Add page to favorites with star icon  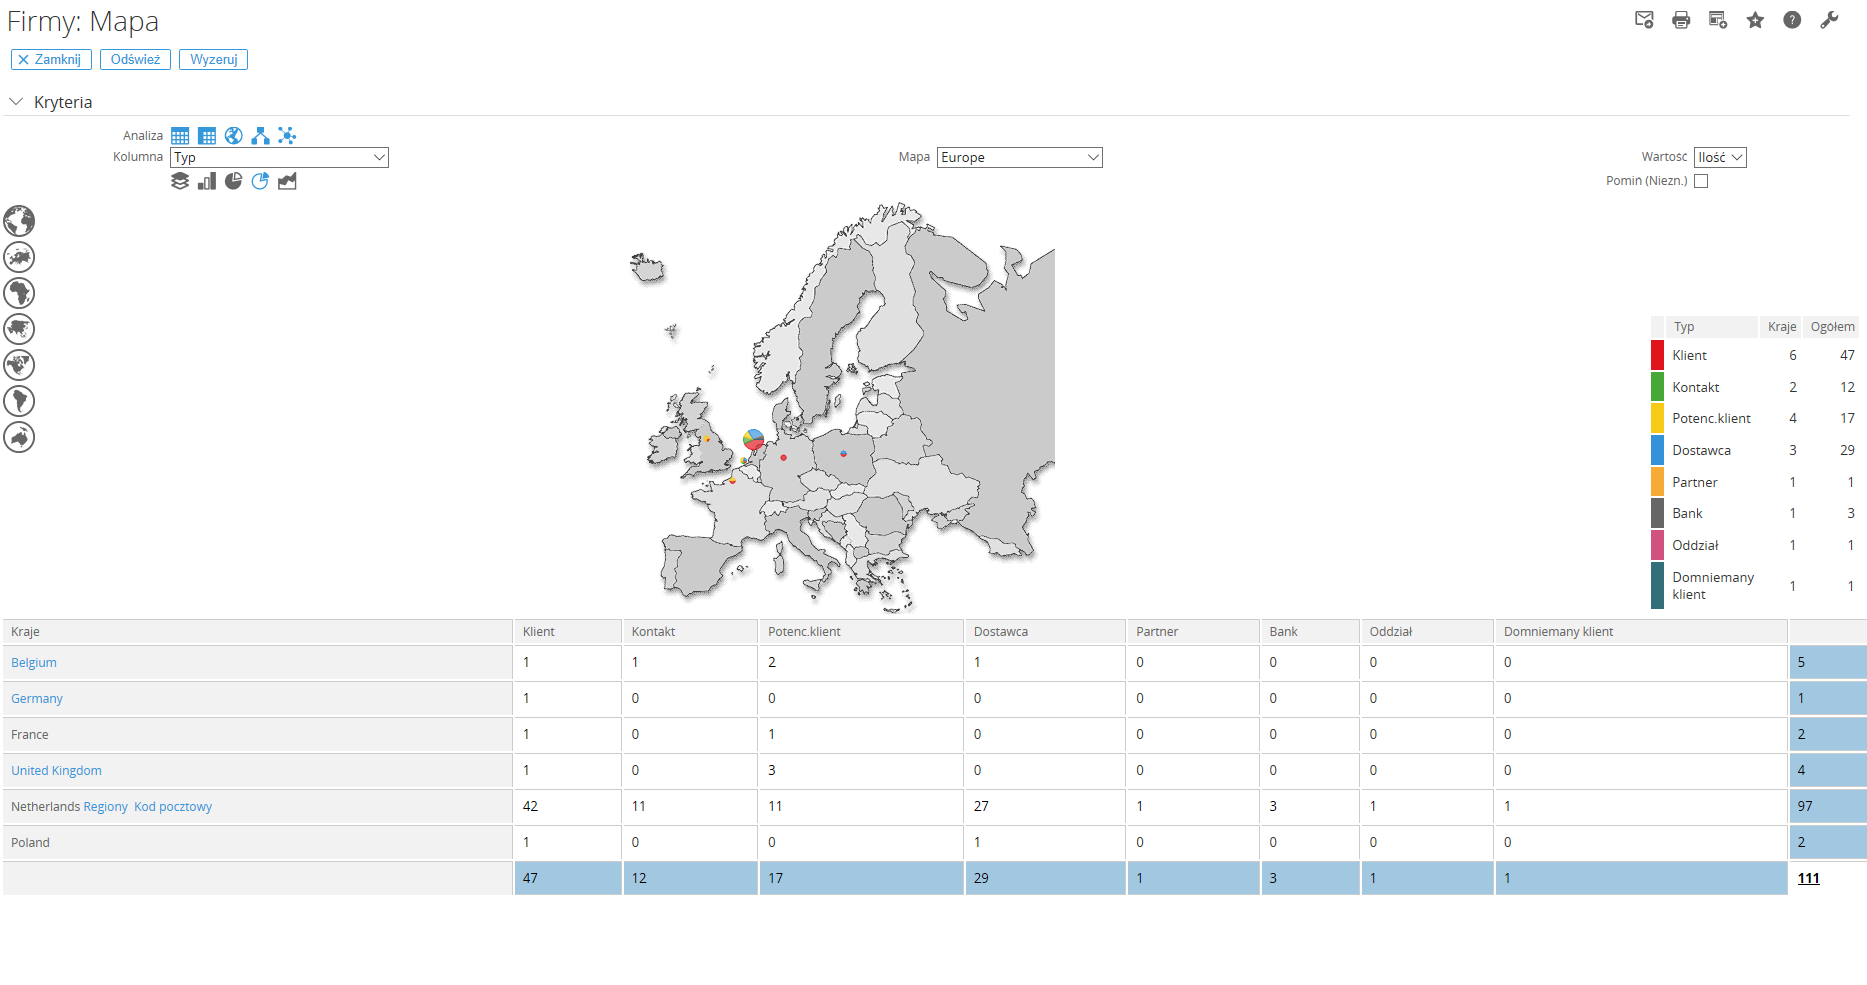[1755, 20]
